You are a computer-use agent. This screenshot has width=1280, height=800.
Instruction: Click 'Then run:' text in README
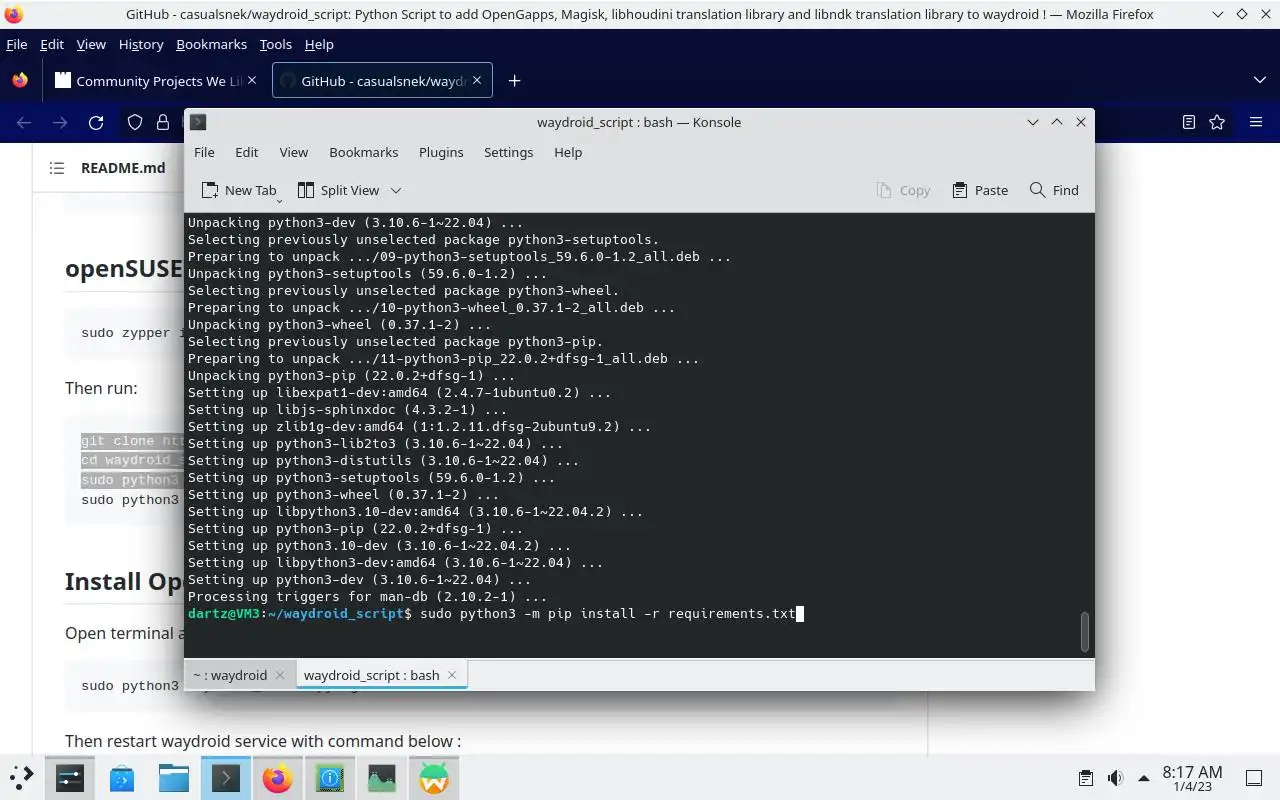pos(101,388)
